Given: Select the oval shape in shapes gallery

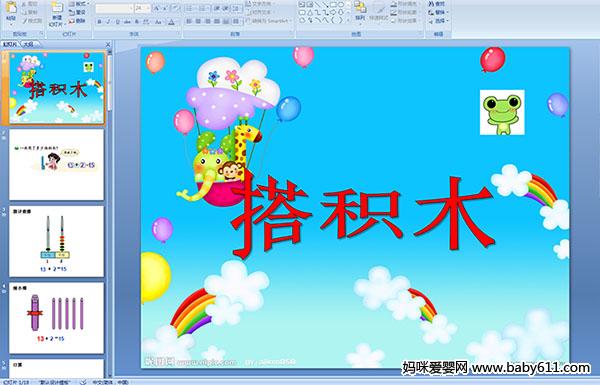Looking at the screenshot, I should pos(341,5).
